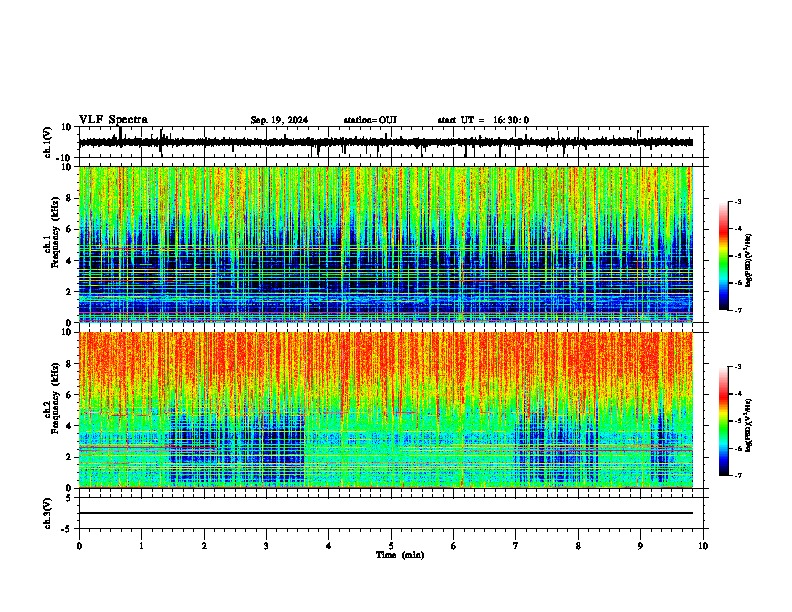This screenshot has height=612, width=792.
Task: Click the time axis tick label 6
Action: 454,546
